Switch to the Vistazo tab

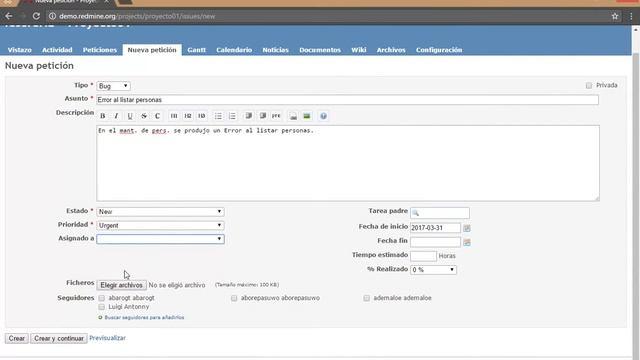20,50
